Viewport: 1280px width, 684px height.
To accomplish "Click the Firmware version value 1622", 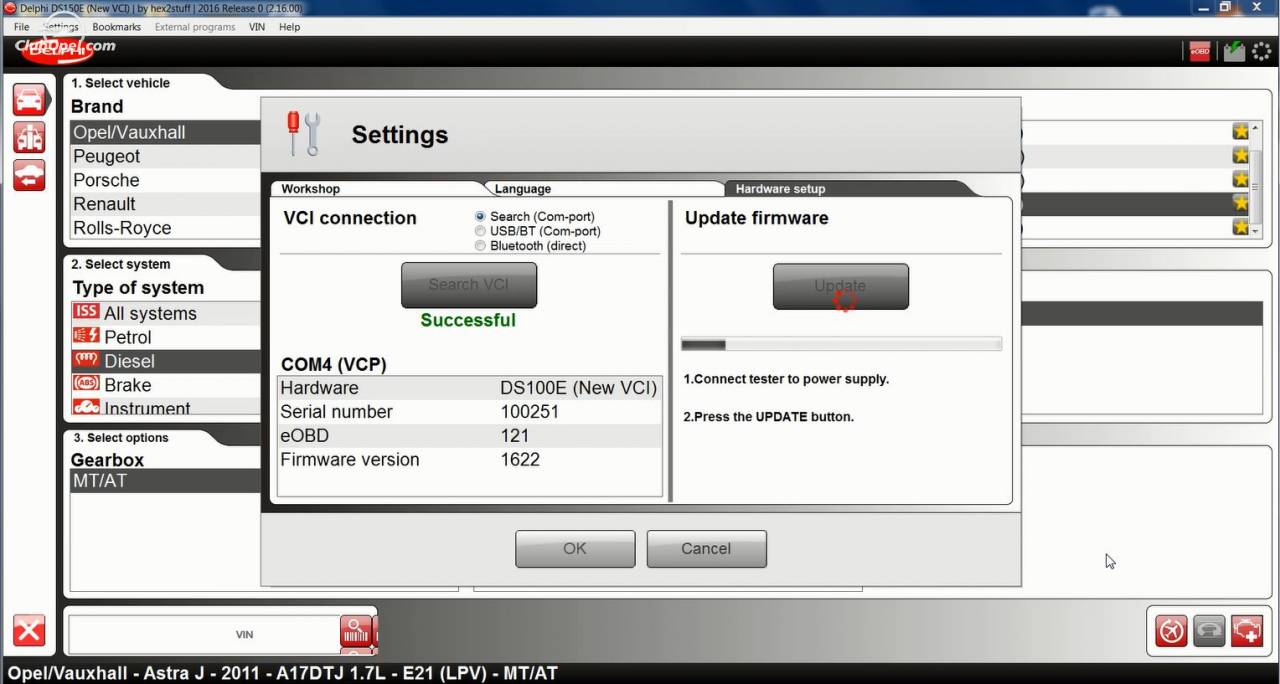I will 520,460.
